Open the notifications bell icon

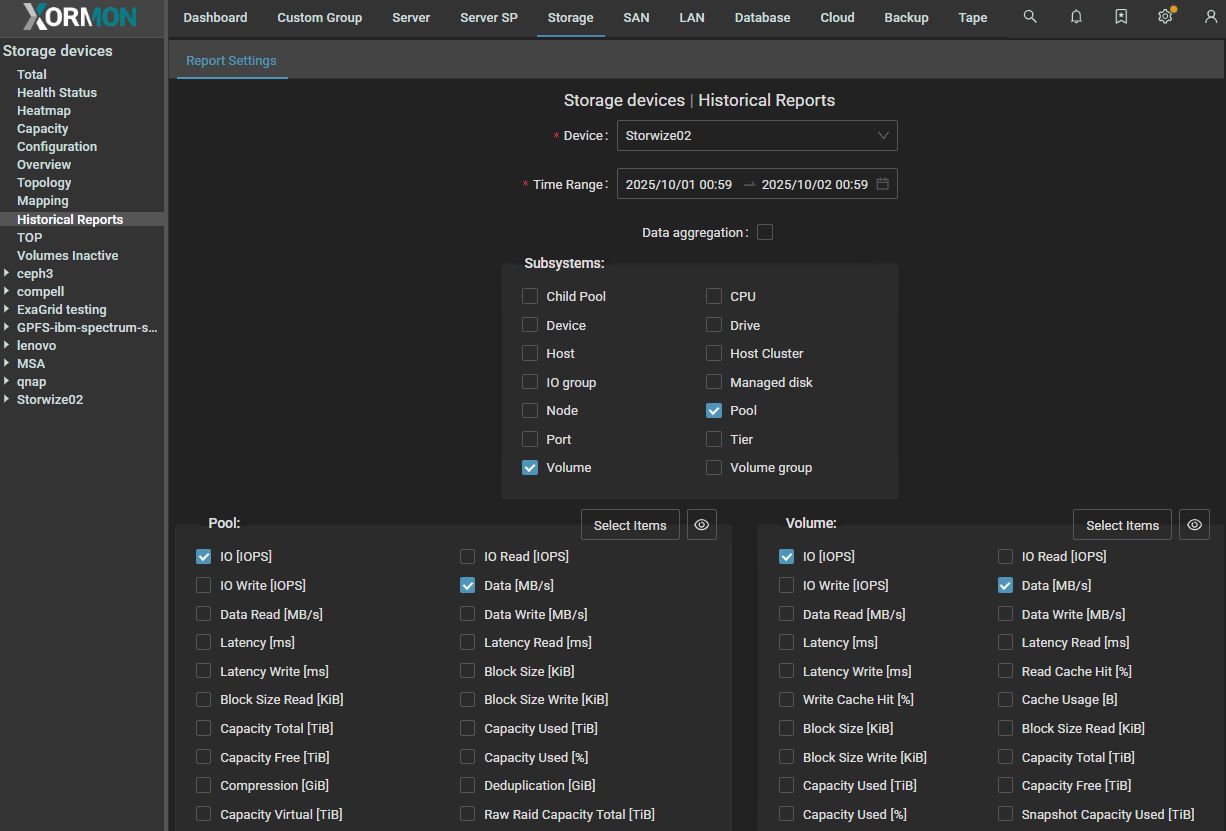pos(1076,17)
